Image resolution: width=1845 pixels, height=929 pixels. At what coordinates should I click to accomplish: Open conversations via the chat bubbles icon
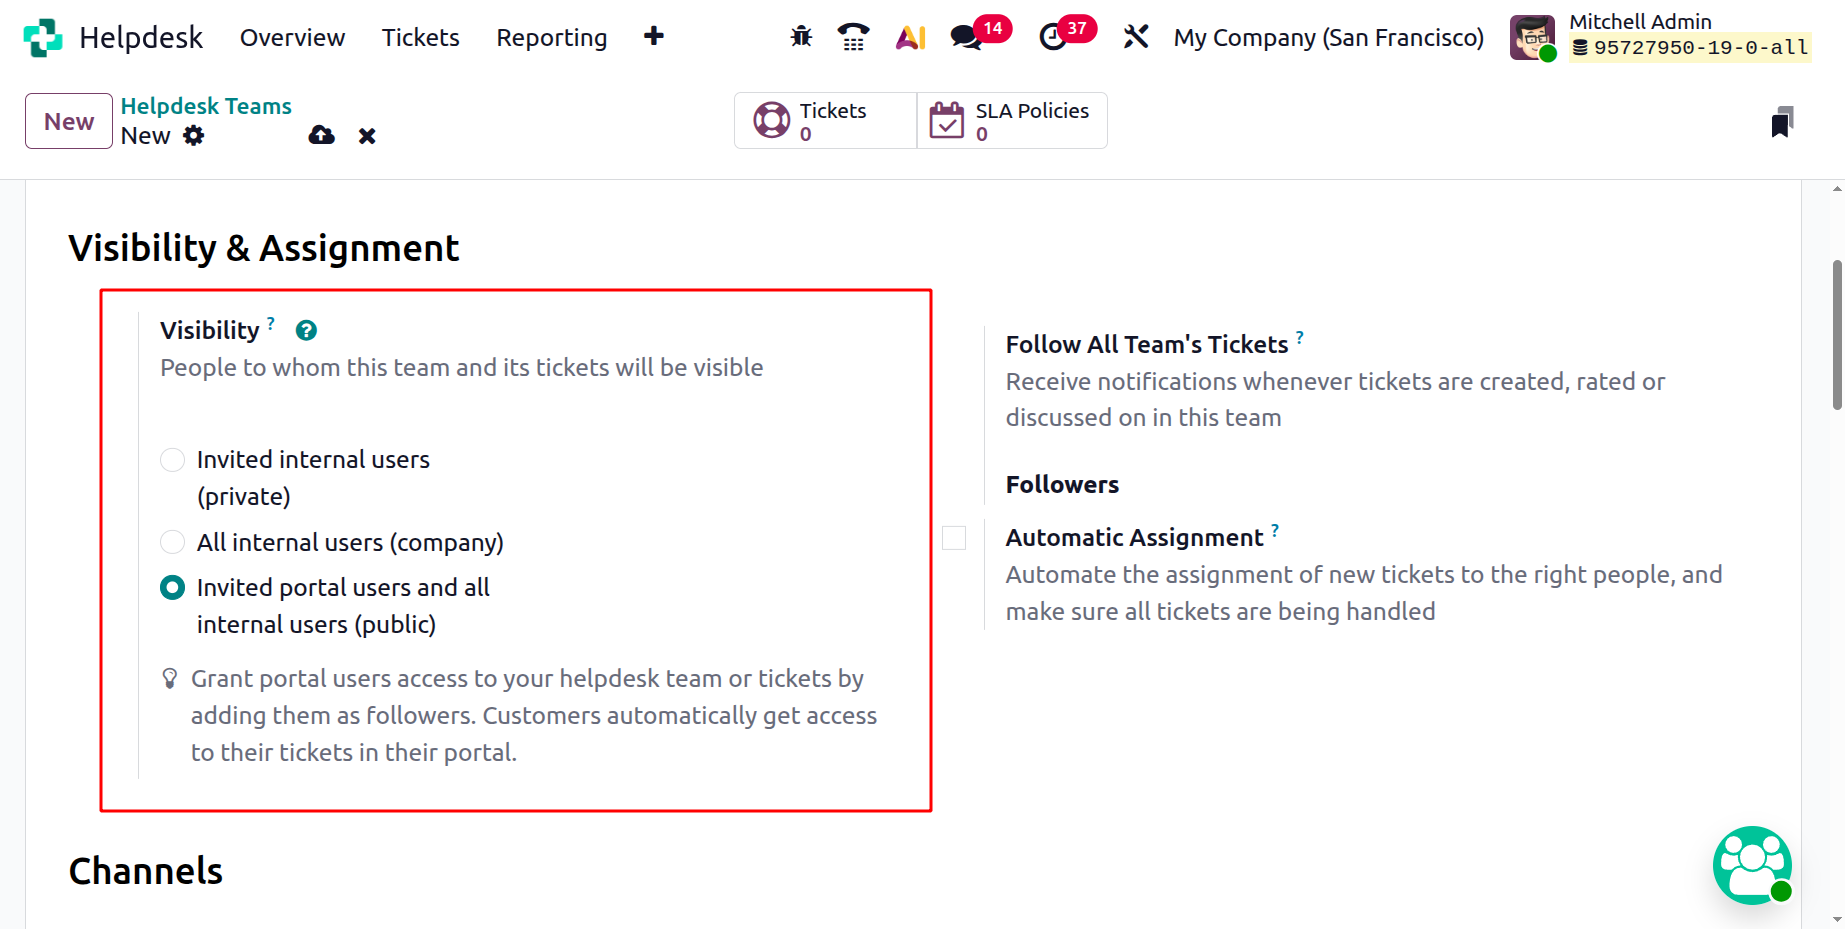[x=965, y=36]
